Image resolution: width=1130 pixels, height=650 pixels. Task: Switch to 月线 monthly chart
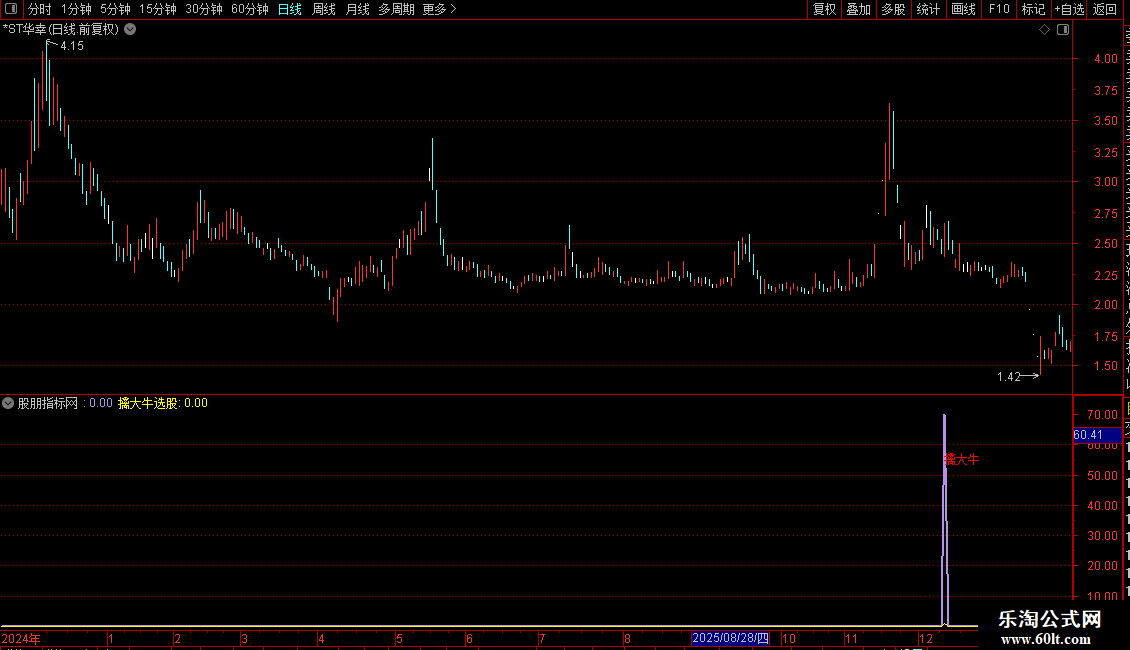(357, 9)
